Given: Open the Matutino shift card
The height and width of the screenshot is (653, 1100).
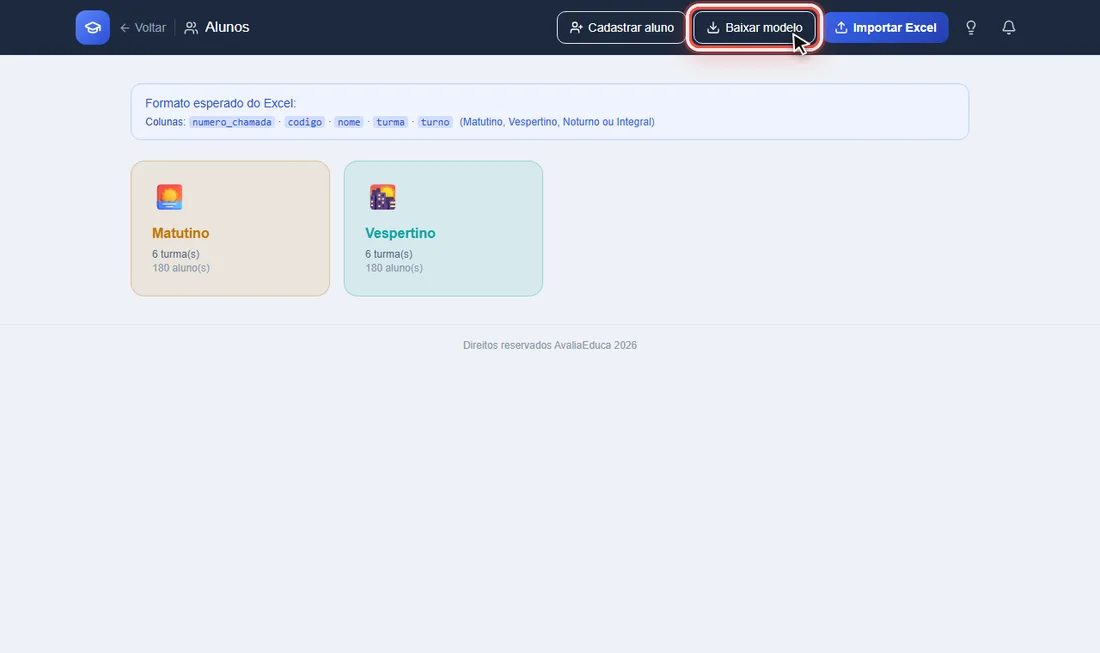Looking at the screenshot, I should click(x=230, y=229).
